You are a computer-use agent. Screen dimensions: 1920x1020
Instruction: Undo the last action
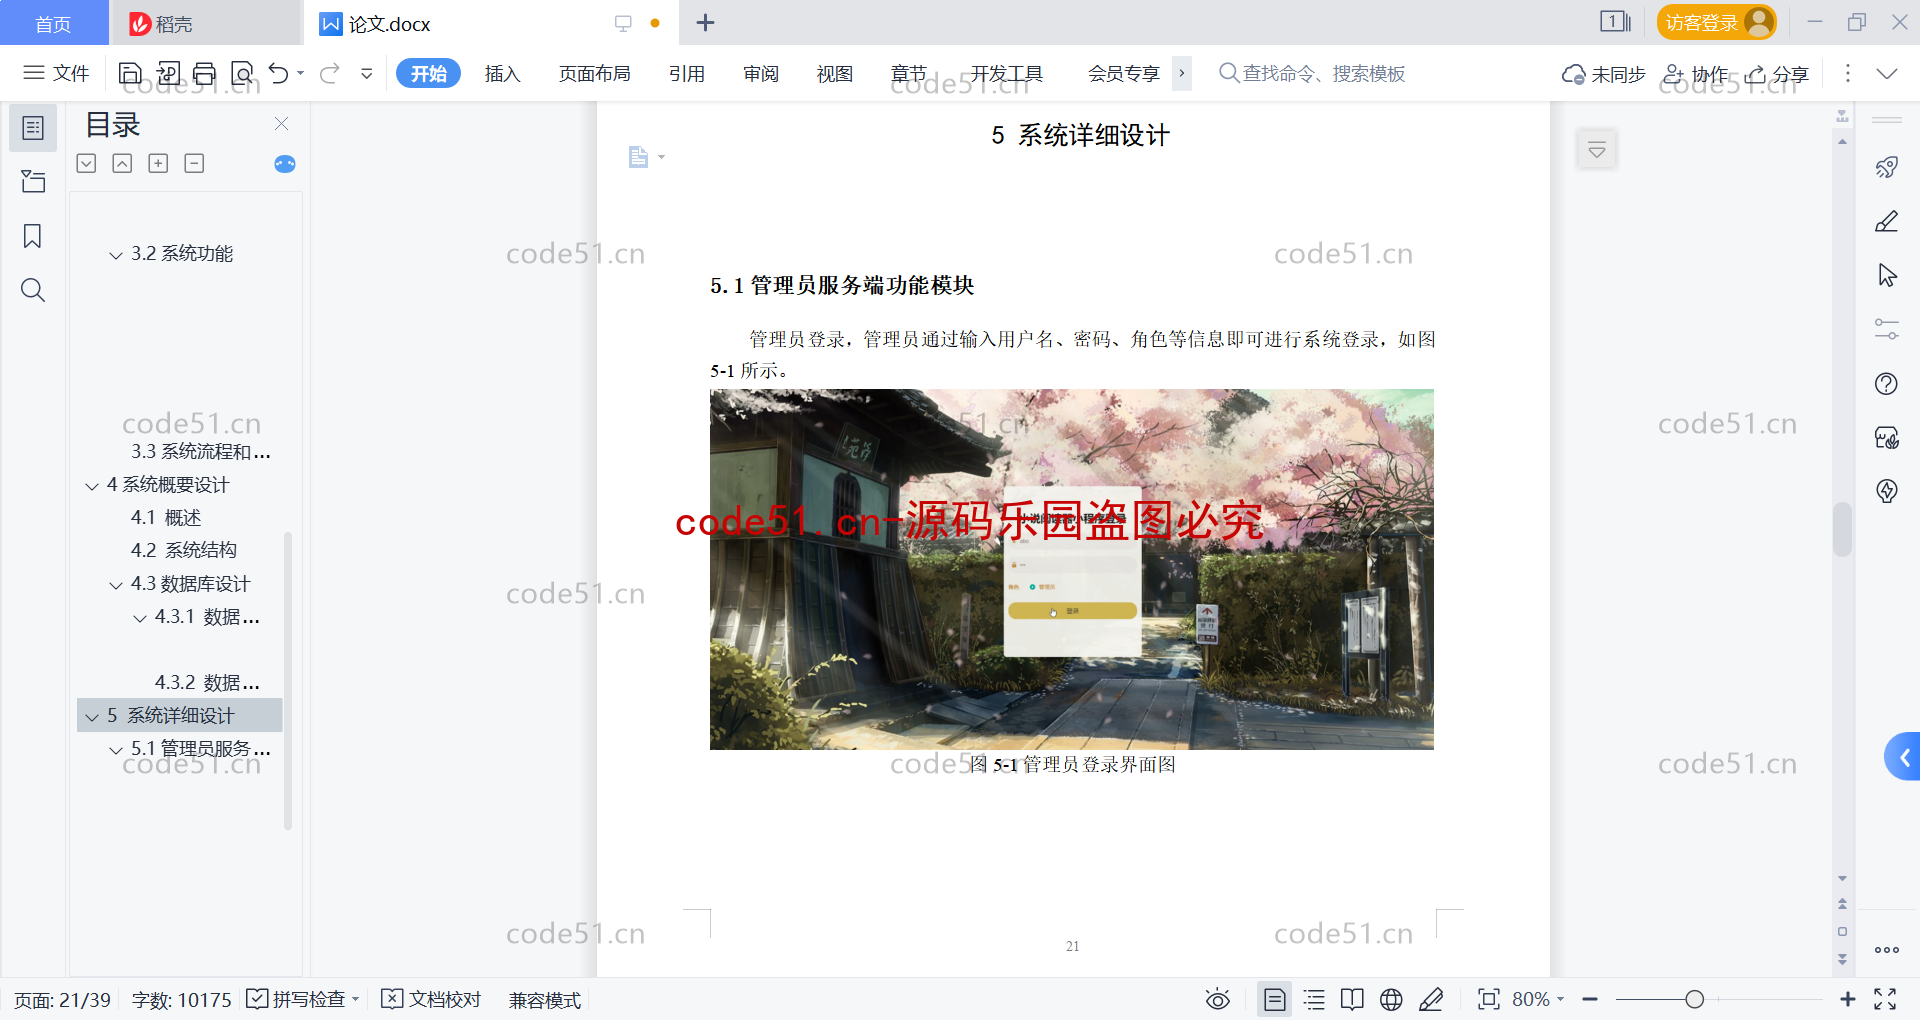[278, 73]
